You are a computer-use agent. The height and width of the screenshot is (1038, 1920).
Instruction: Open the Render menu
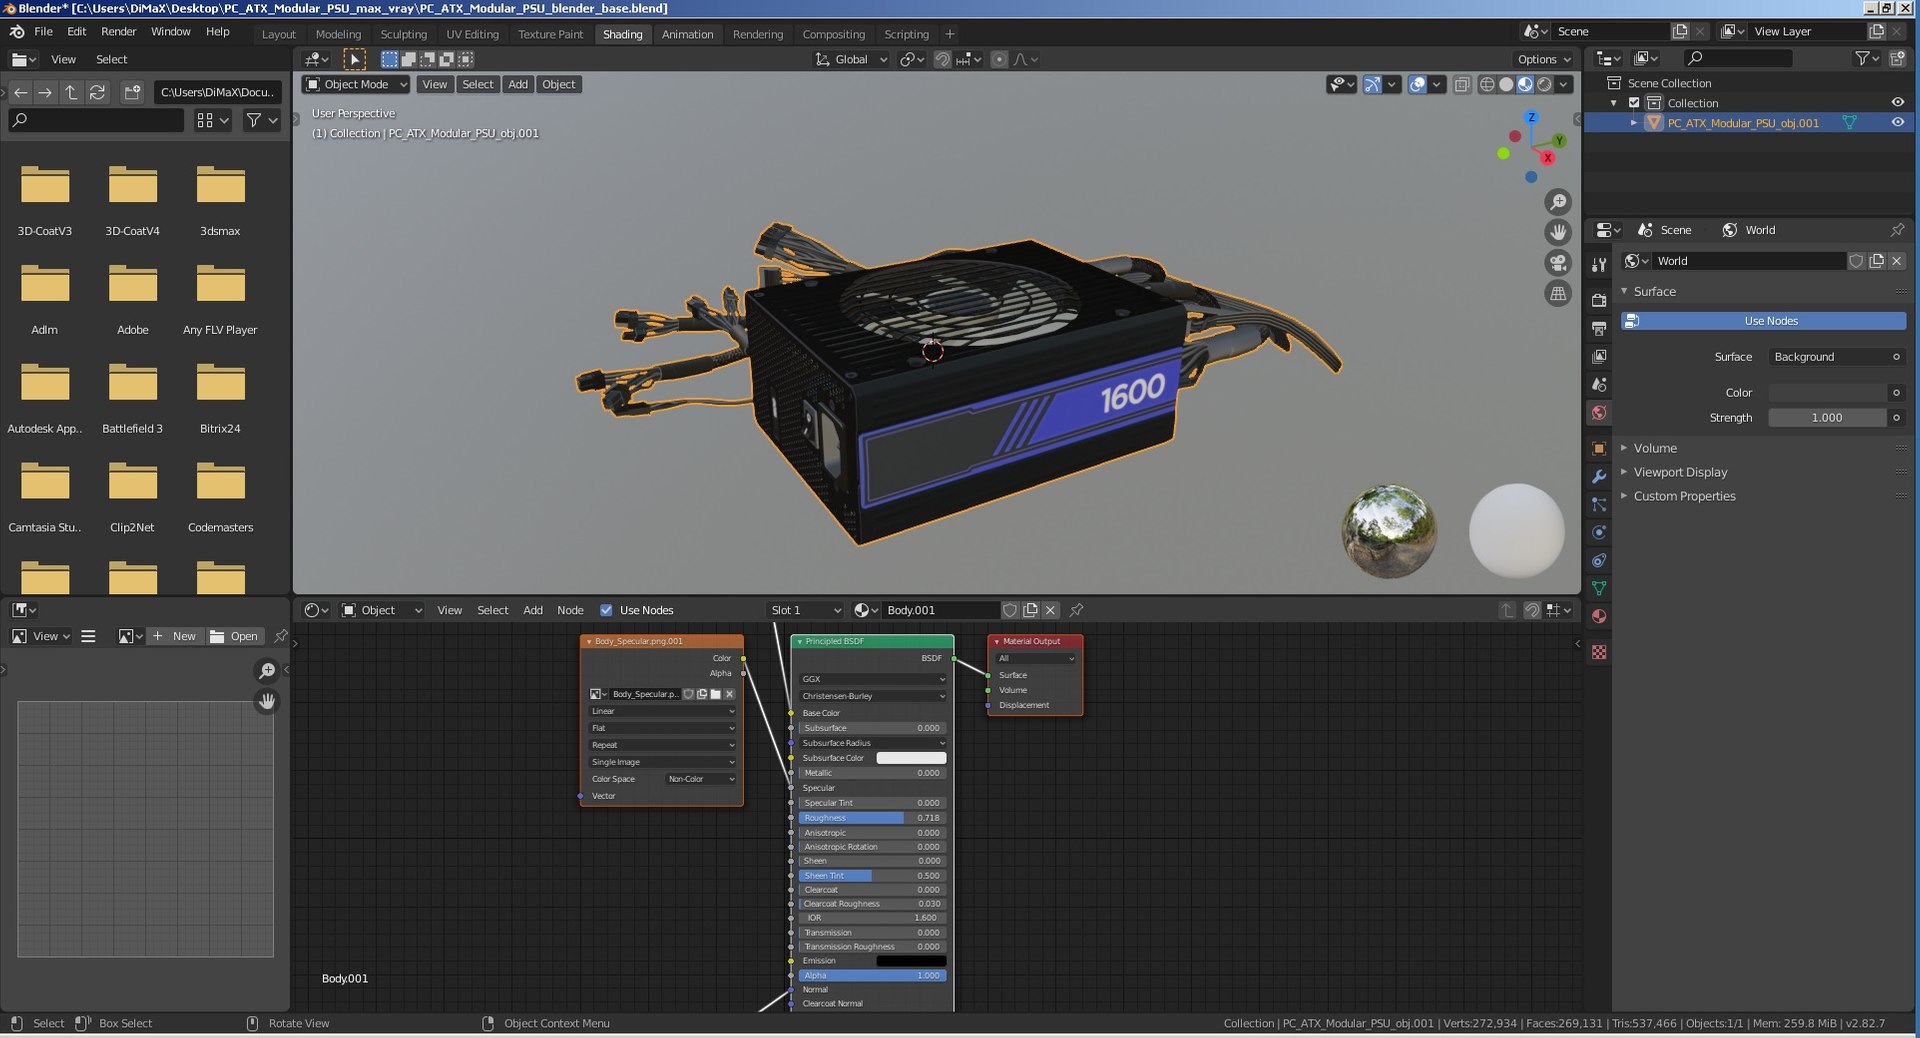118,32
